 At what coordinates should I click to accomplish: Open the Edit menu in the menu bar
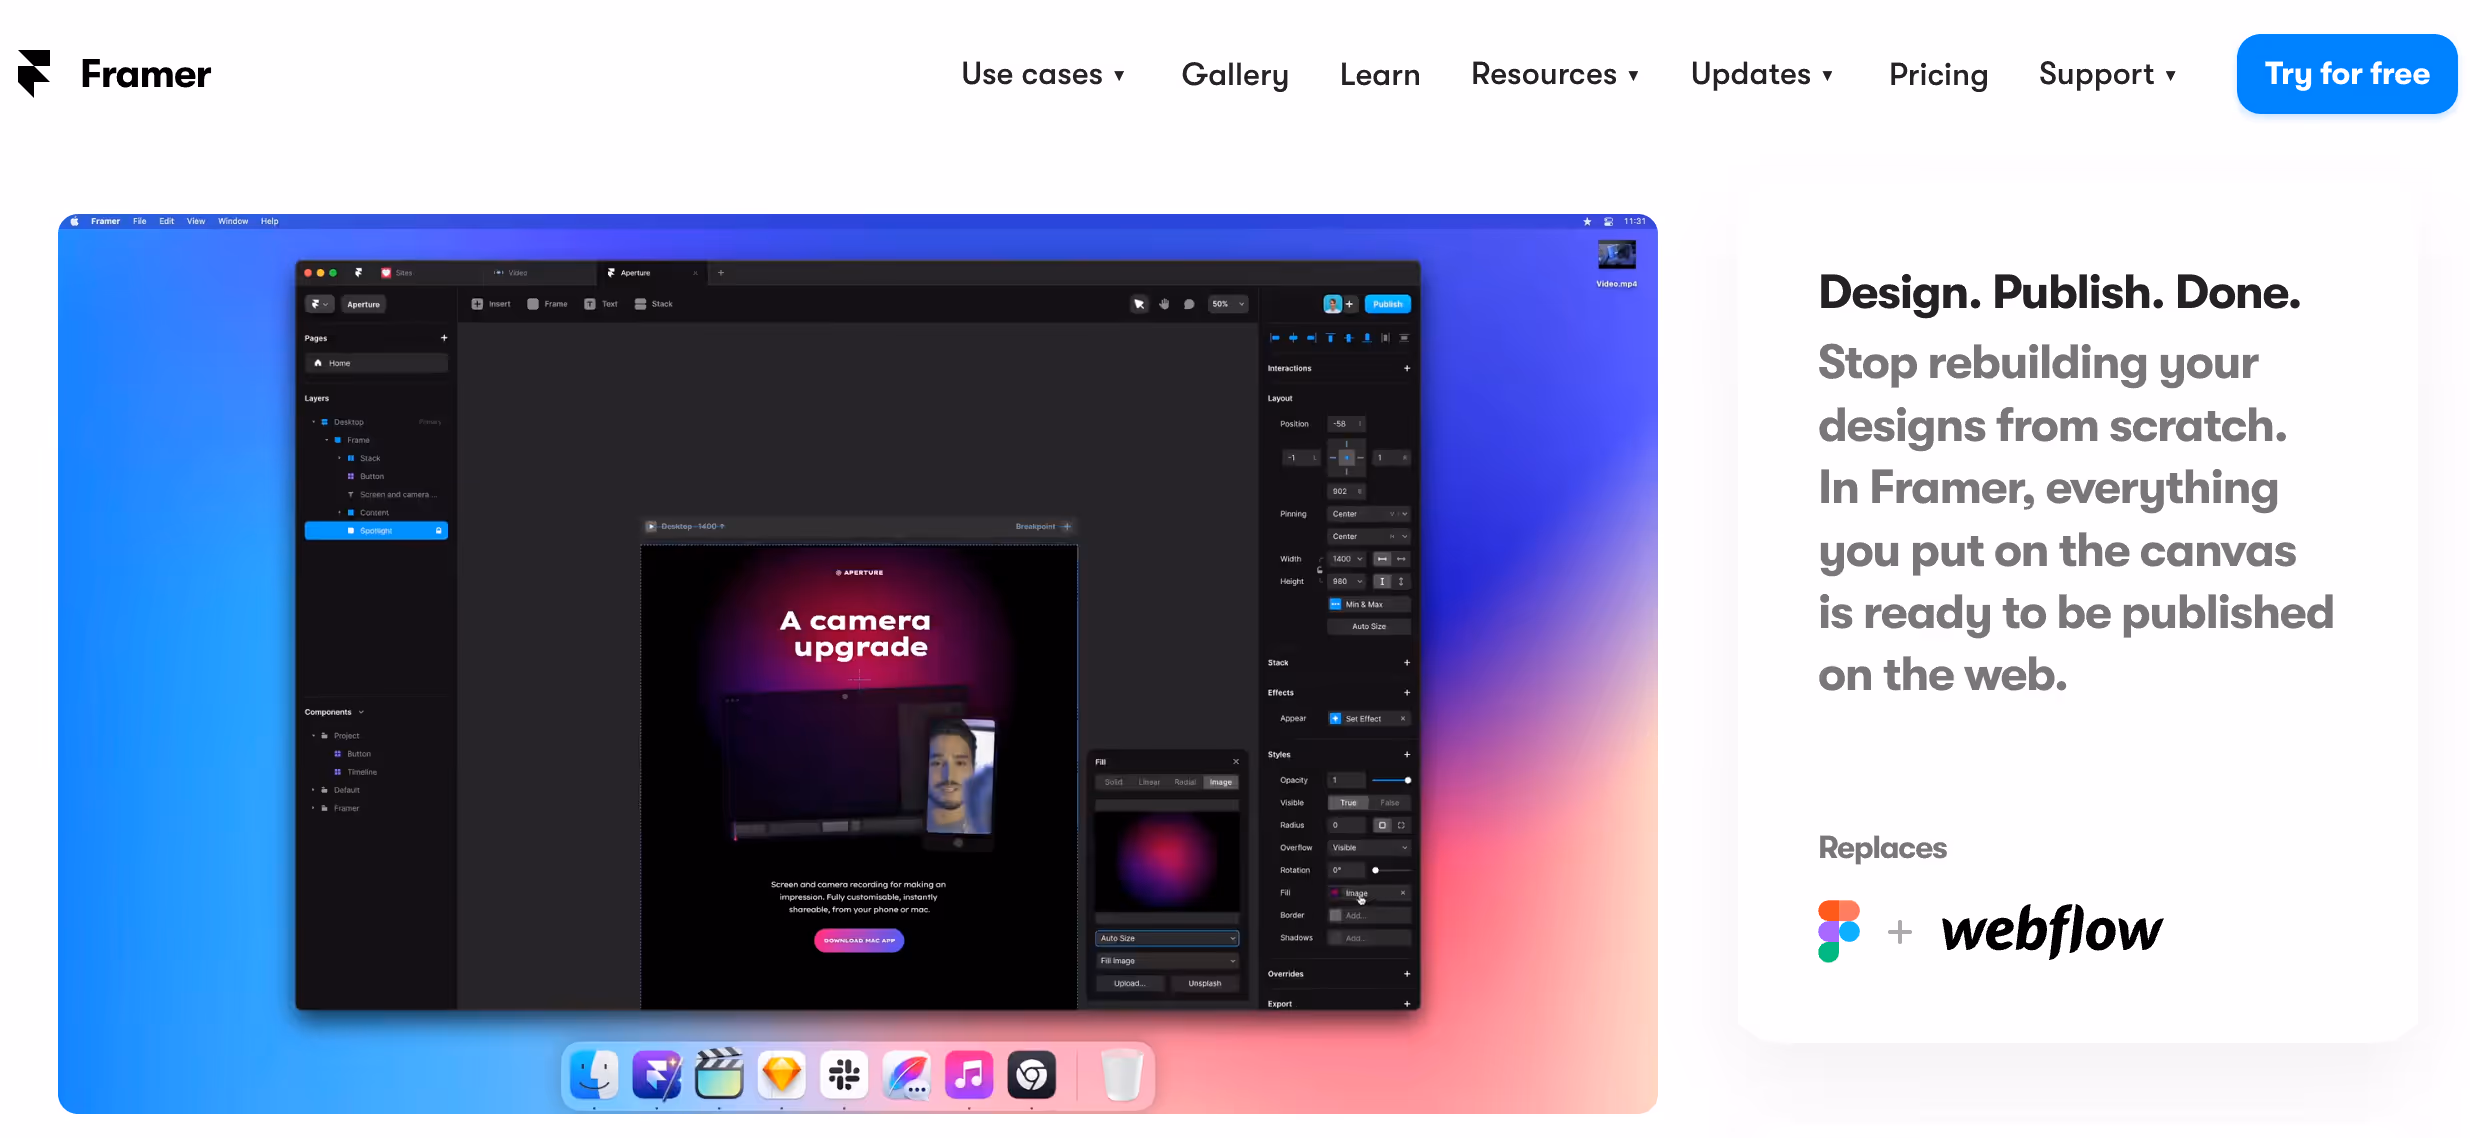[166, 221]
